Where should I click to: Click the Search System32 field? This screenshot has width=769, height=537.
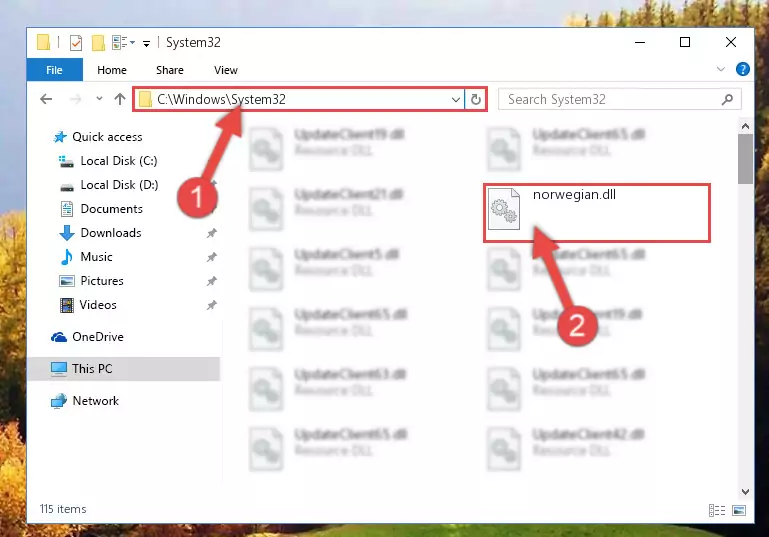619,100
